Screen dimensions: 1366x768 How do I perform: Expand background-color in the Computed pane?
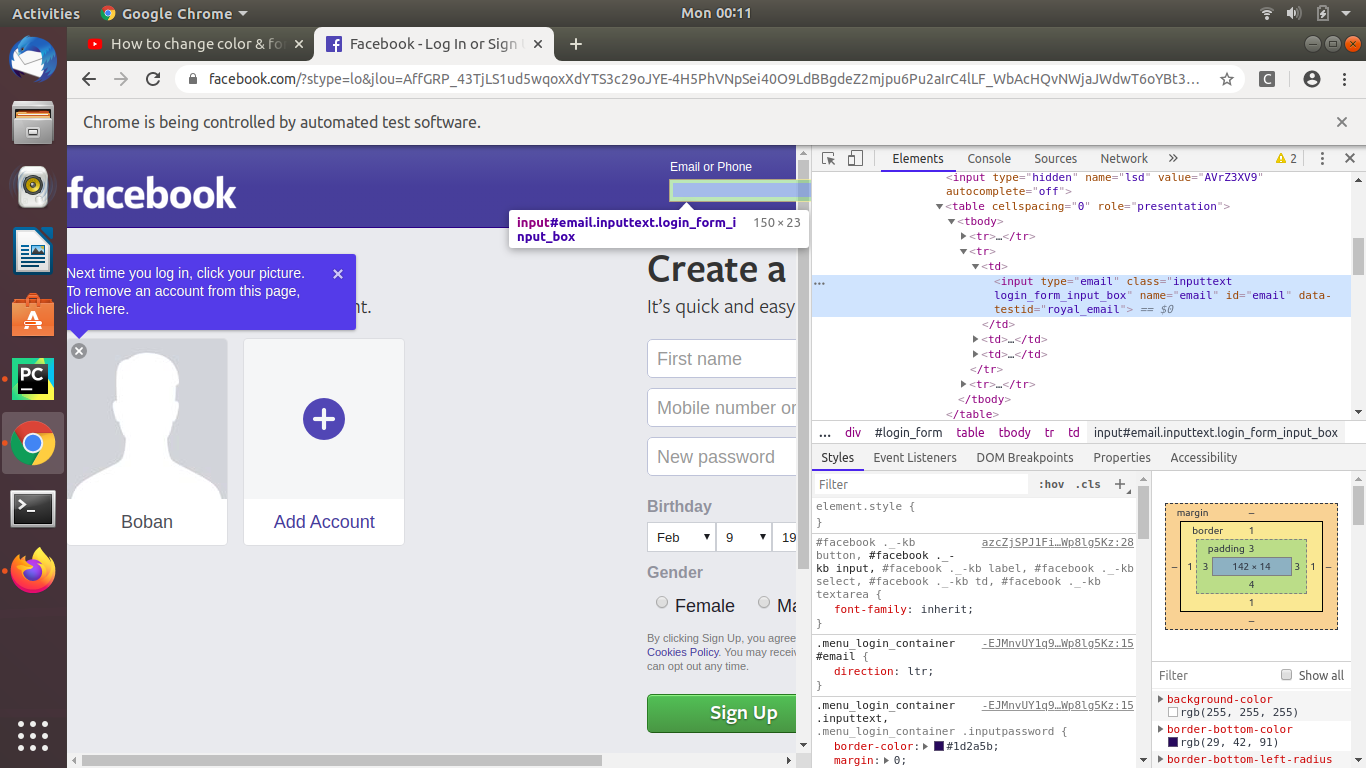[x=1161, y=699]
